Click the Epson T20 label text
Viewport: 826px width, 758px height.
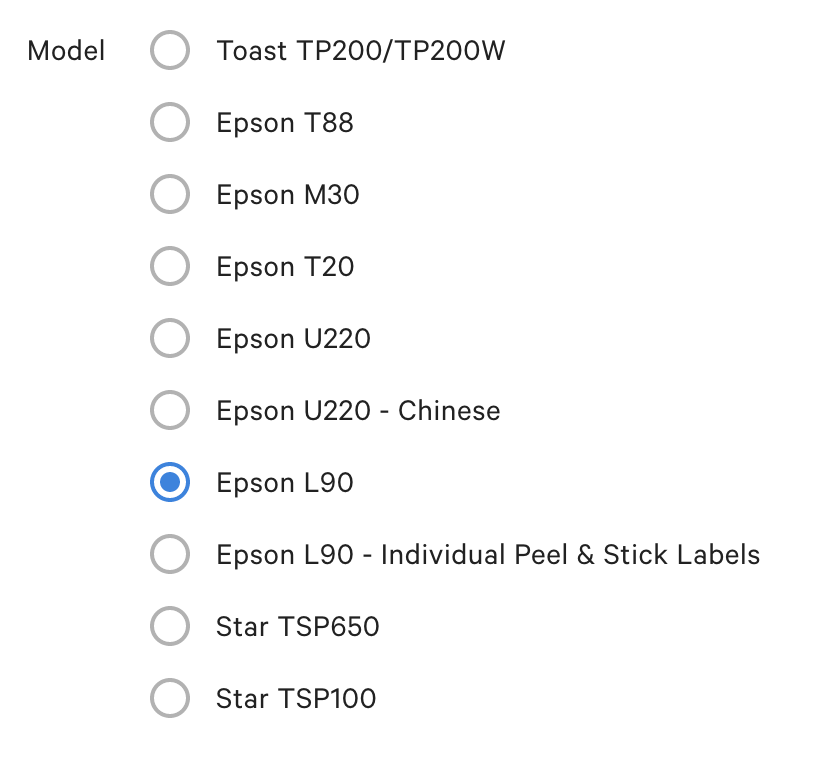pos(285,266)
